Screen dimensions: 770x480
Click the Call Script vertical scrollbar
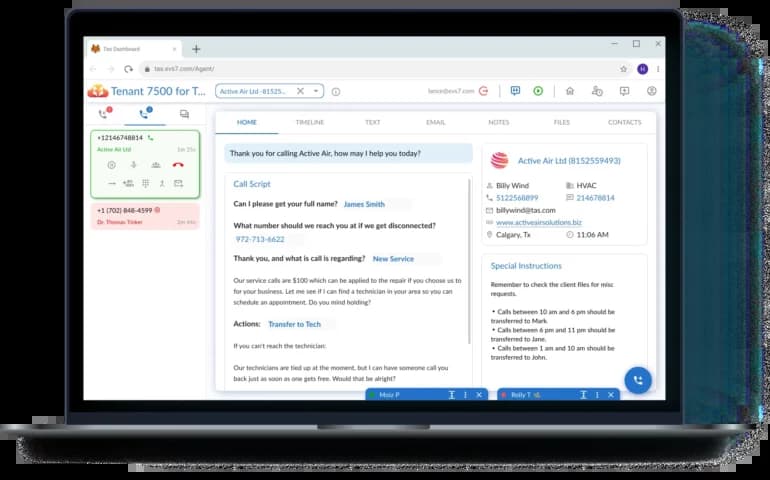[x=469, y=260]
